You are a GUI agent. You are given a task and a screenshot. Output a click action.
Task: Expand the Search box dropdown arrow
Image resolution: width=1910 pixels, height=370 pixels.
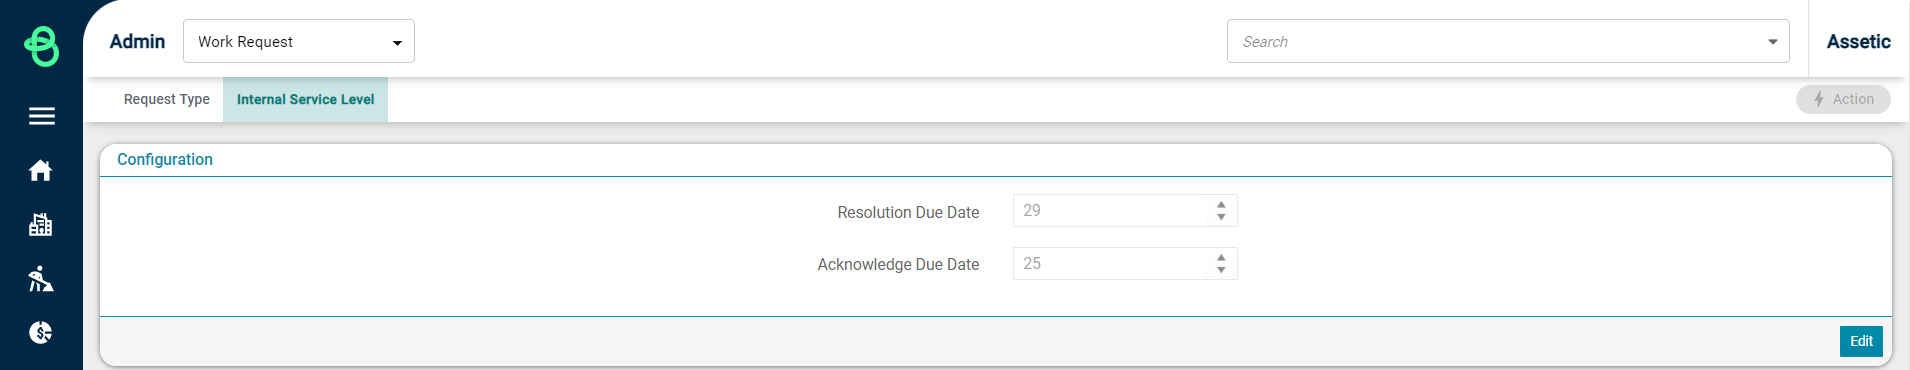(x=1772, y=42)
